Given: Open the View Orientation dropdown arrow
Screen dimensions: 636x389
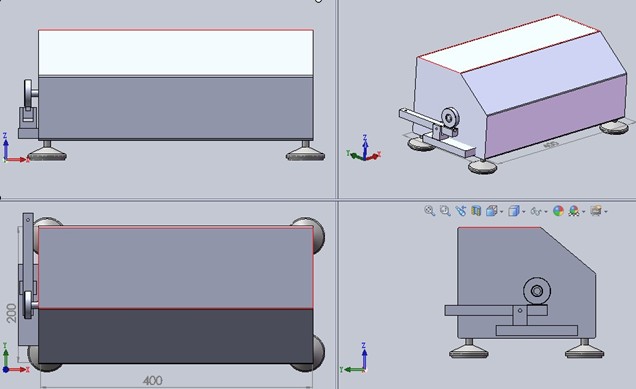Looking at the screenshot, I should (x=502, y=212).
